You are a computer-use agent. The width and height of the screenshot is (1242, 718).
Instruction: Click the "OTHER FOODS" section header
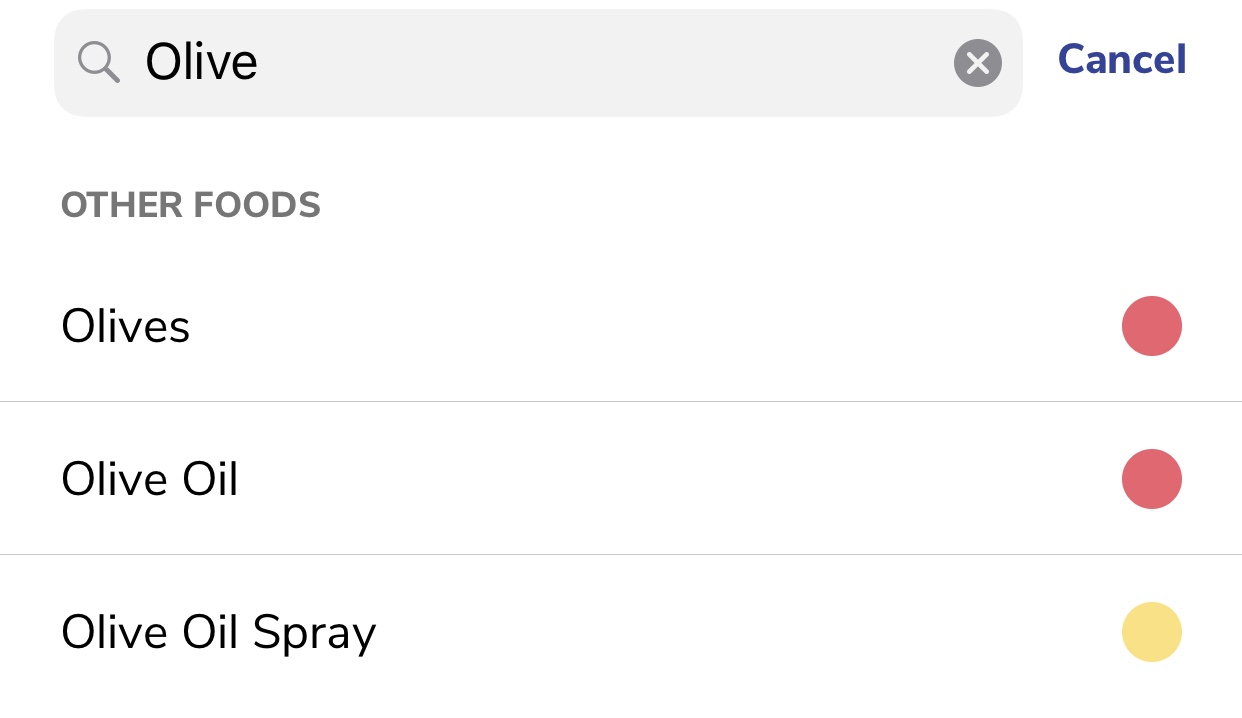click(x=190, y=205)
